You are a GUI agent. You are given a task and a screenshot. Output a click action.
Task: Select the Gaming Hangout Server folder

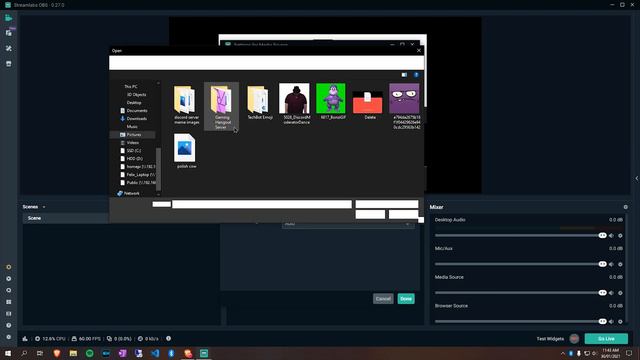click(x=221, y=107)
